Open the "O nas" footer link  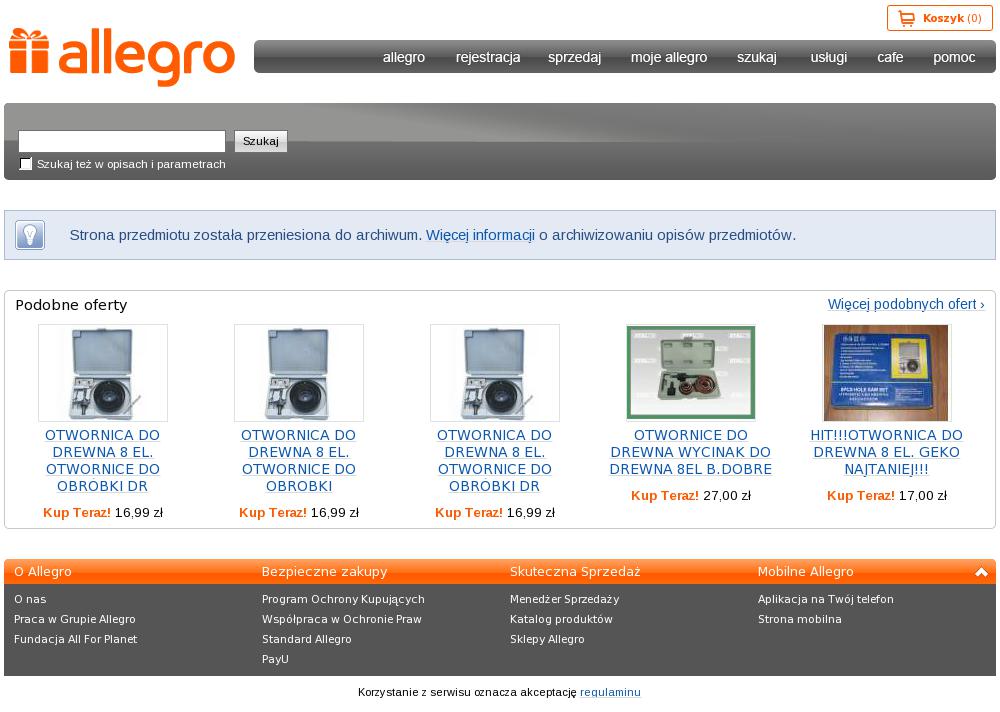click(x=30, y=599)
